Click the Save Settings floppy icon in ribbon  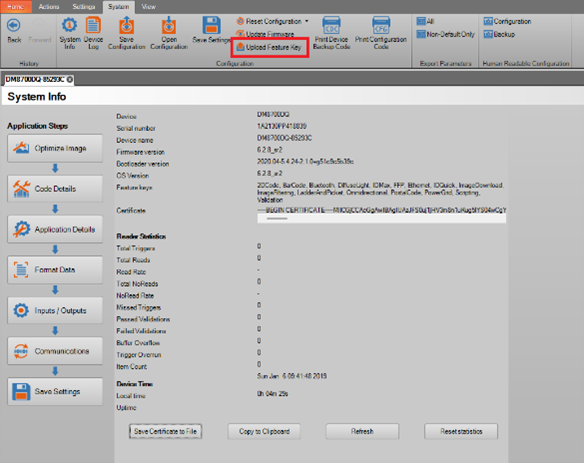click(211, 26)
